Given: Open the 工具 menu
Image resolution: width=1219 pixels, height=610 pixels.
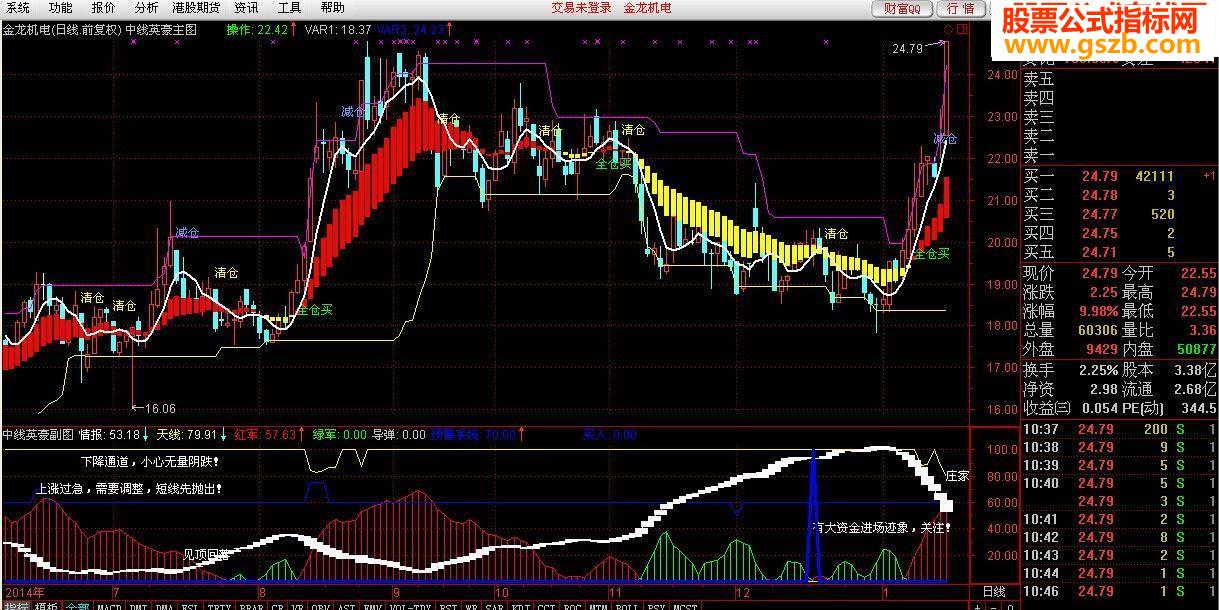Looking at the screenshot, I should pos(289,7).
